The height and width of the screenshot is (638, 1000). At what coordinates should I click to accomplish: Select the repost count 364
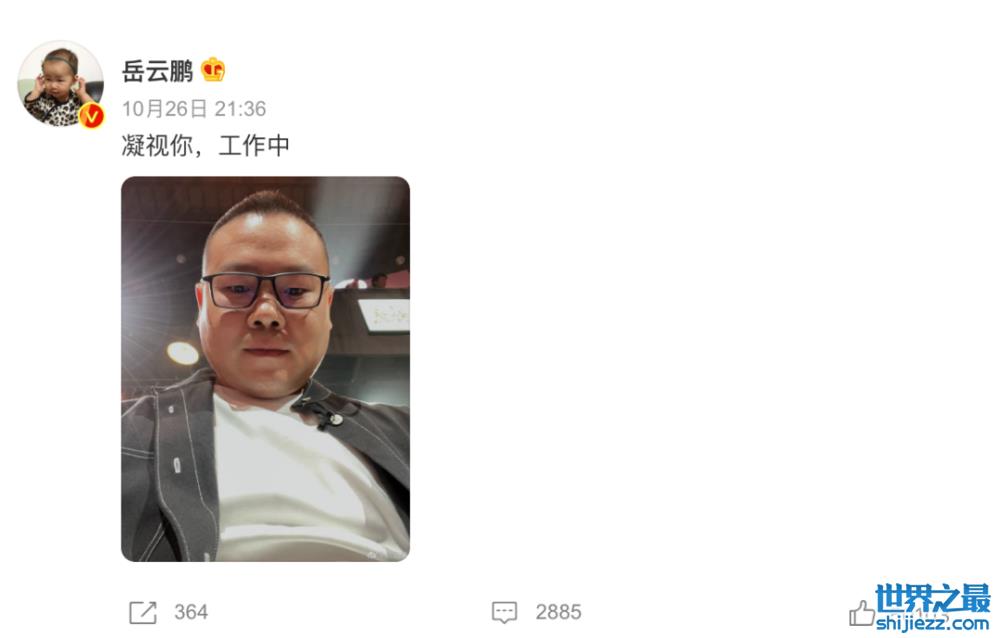[x=191, y=612]
